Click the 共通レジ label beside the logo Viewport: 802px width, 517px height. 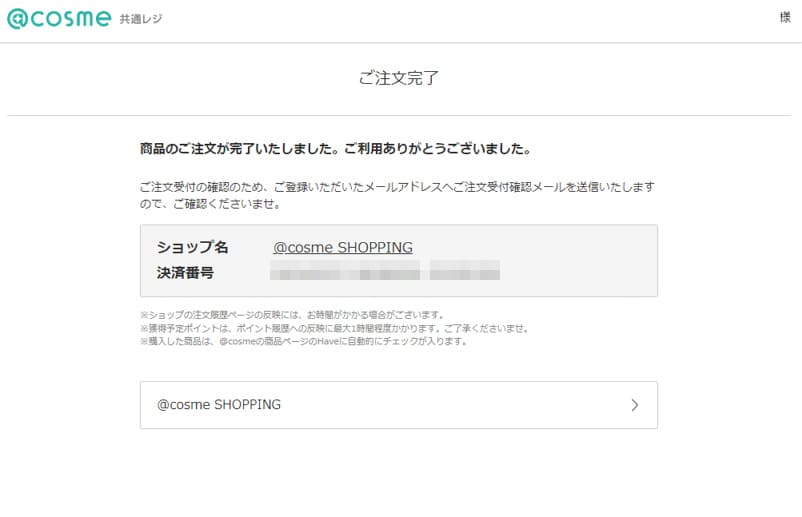coord(141,19)
